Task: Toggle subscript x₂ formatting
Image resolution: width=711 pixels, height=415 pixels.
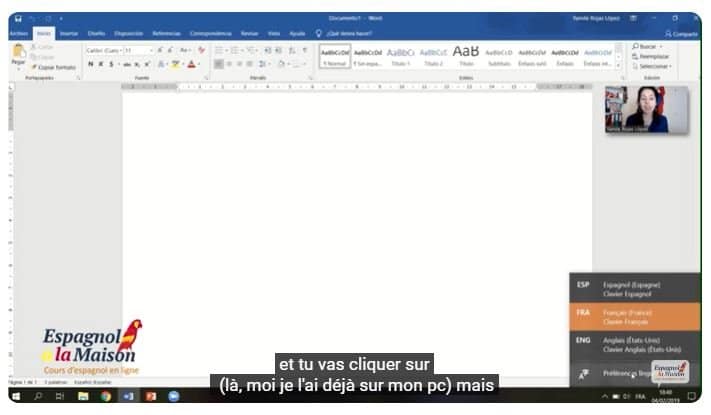Action: click(137, 65)
